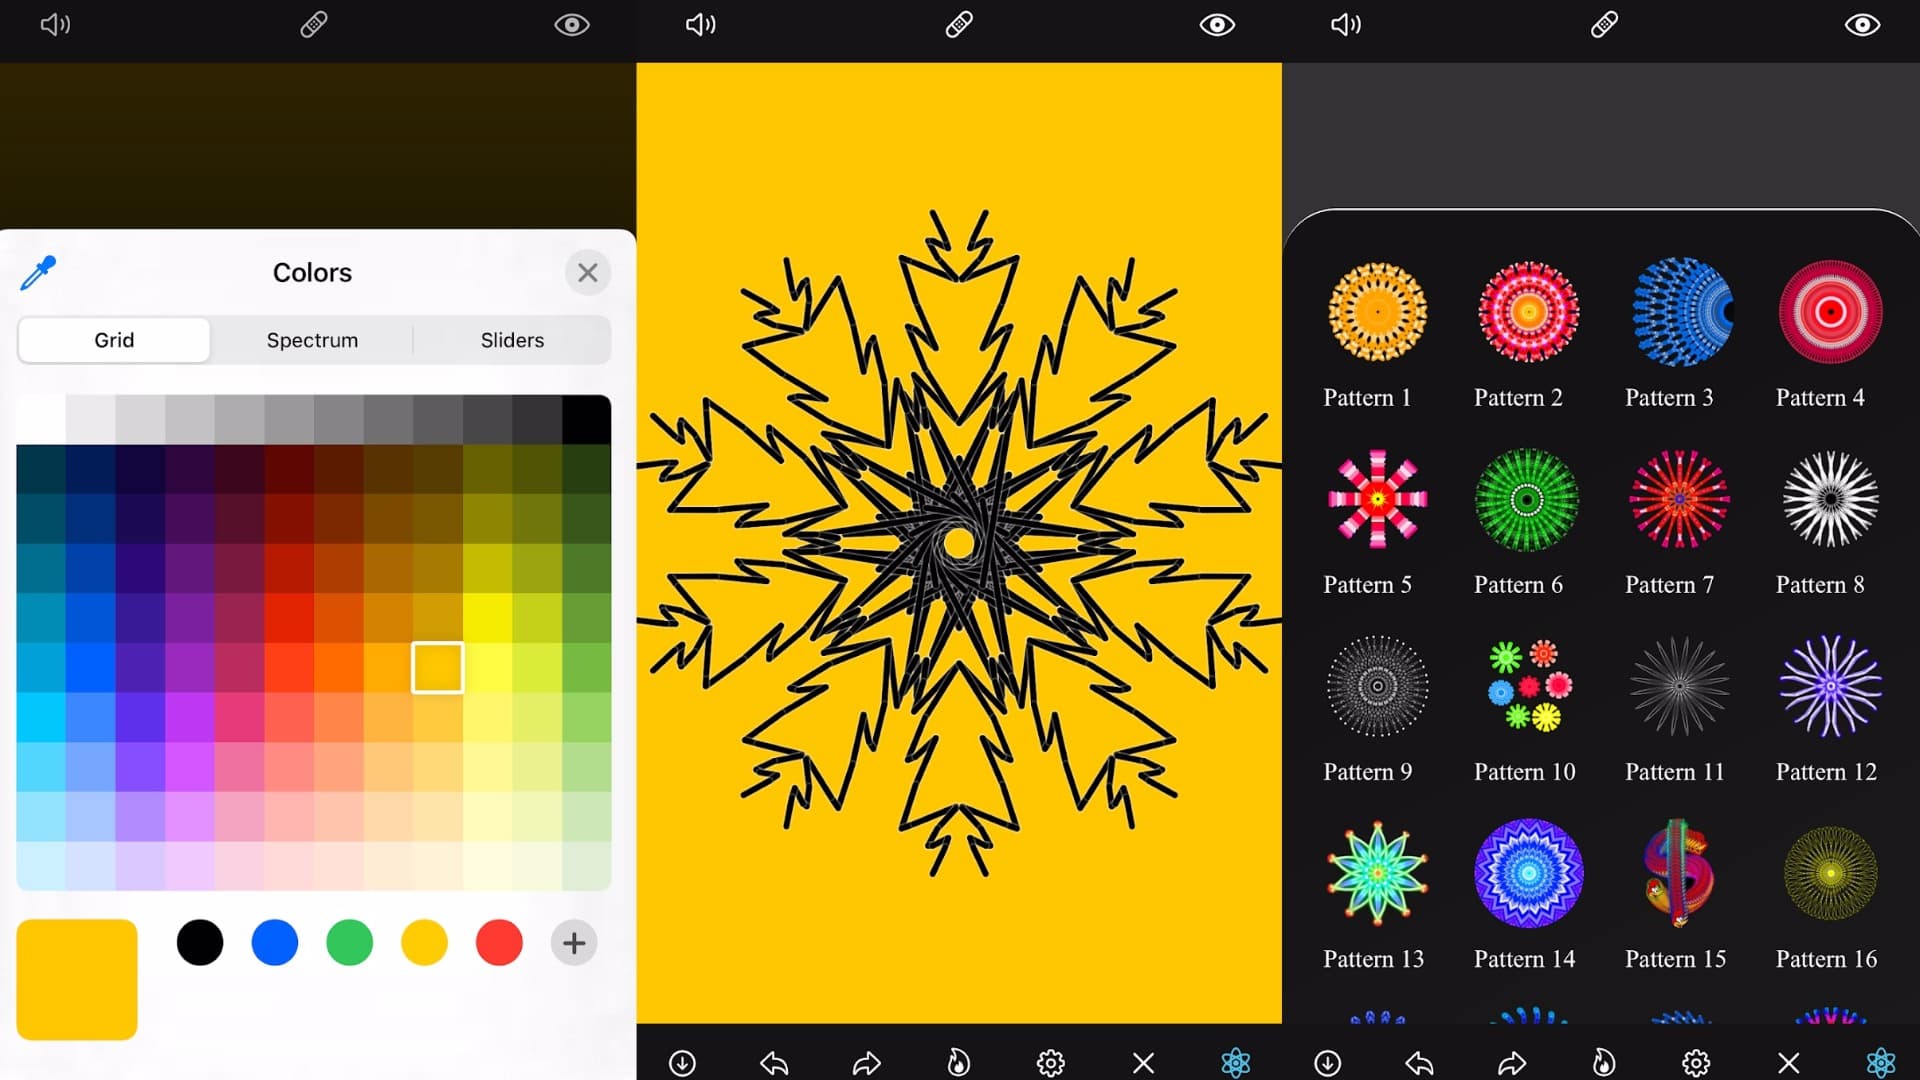
Task: Click the sound/volume icon on left panel
Action: 53,24
